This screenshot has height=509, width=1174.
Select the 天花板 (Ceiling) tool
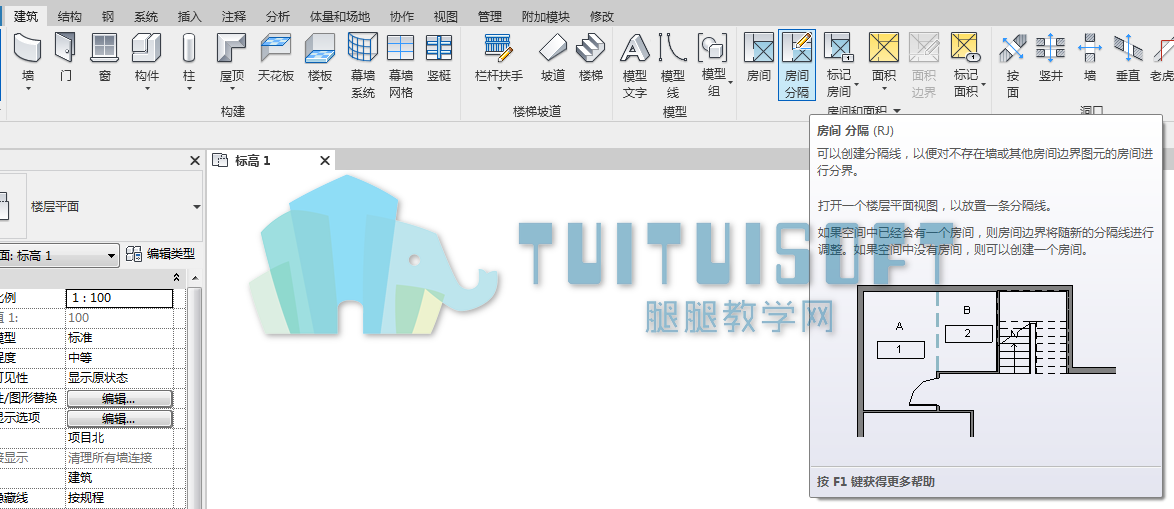[276, 58]
